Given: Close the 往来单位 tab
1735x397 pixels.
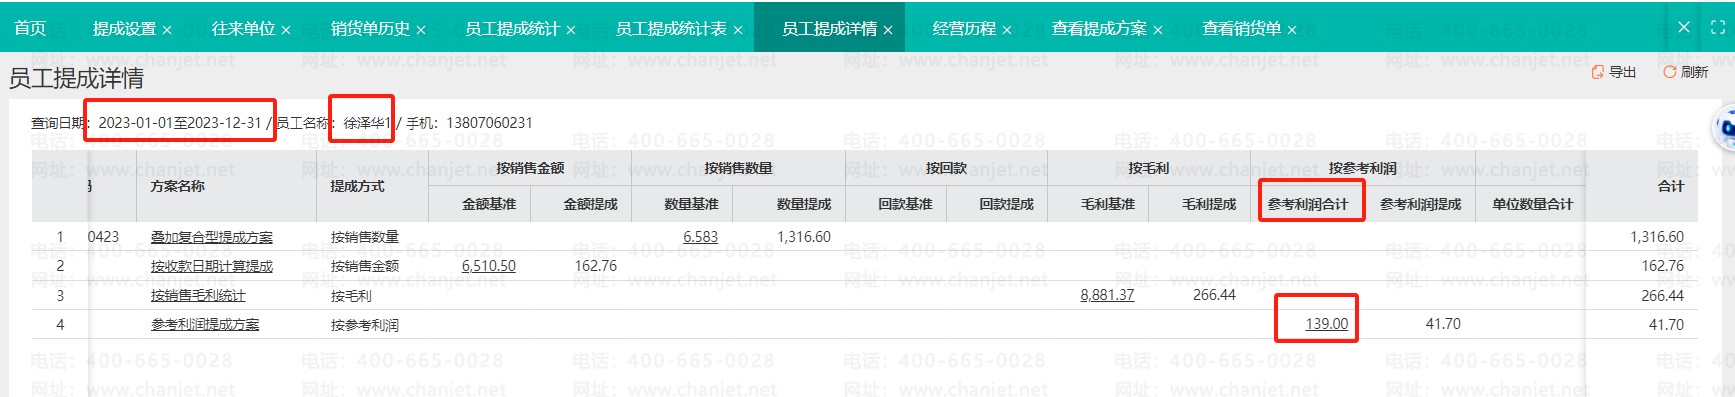Looking at the screenshot, I should (286, 30).
